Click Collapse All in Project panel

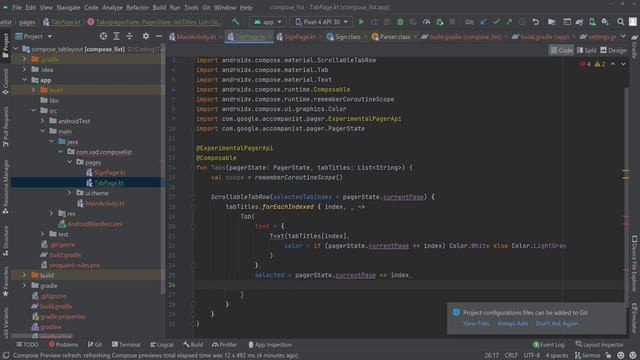pyautogui.click(x=129, y=36)
